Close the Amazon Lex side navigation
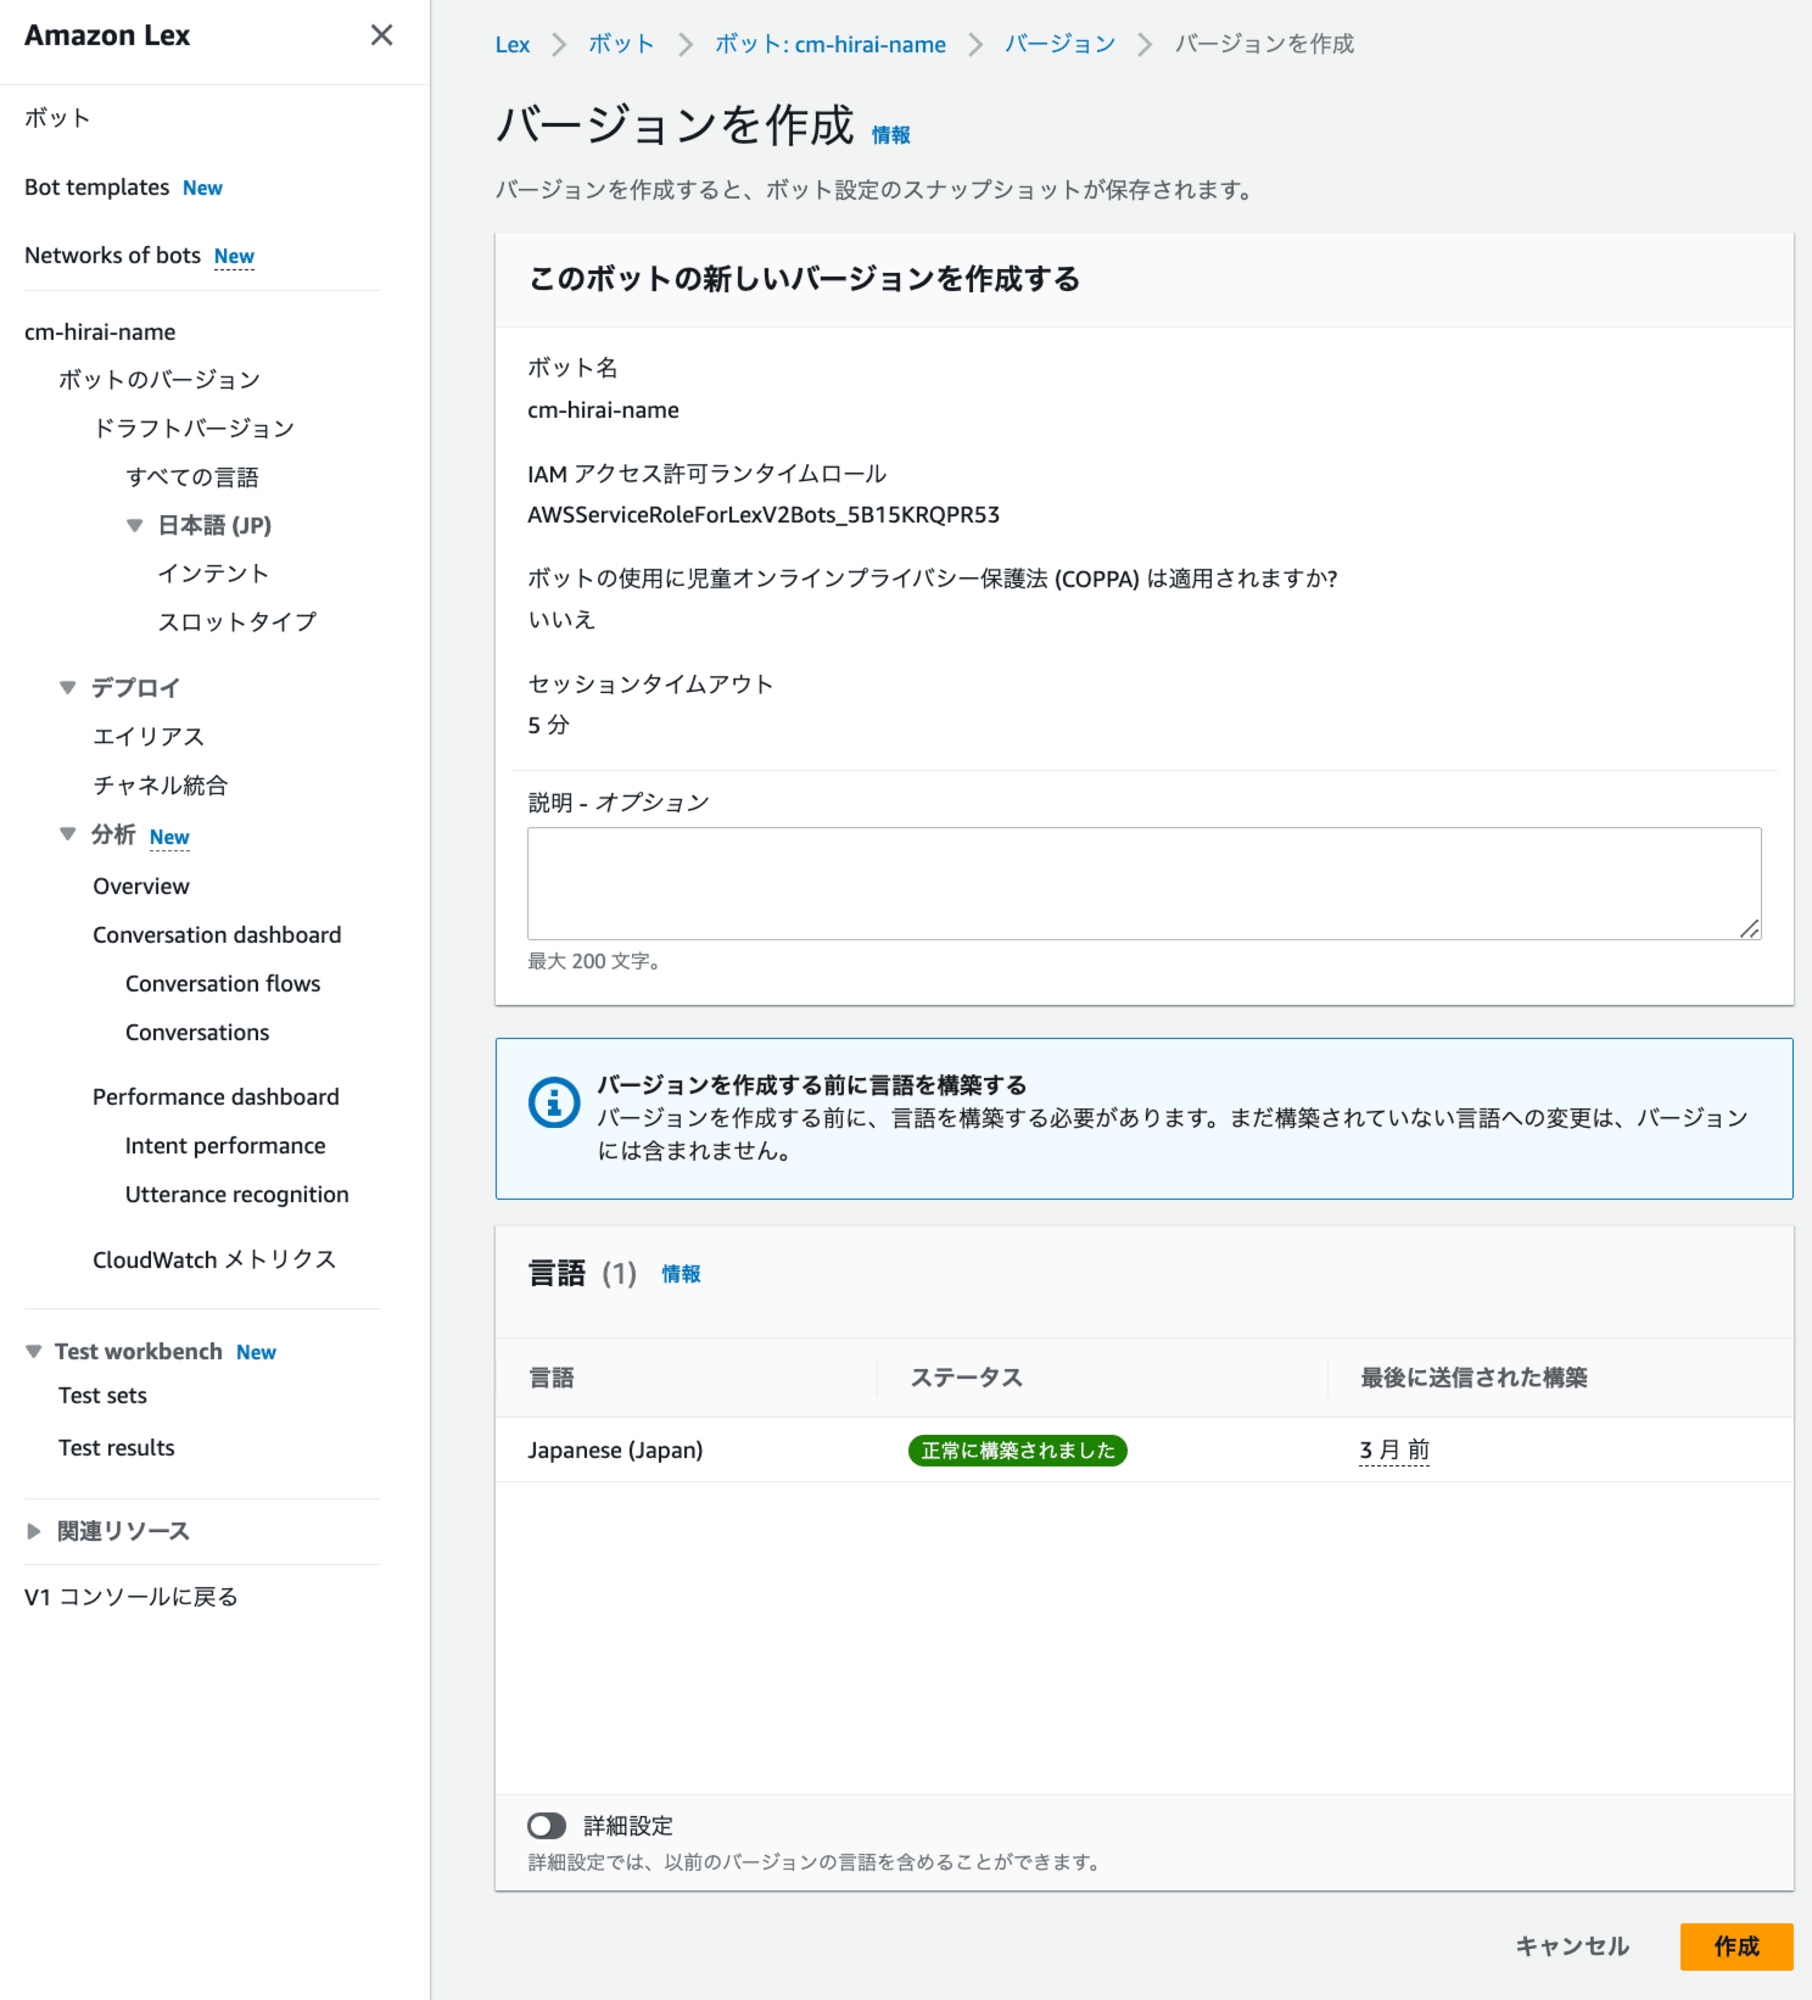The width and height of the screenshot is (1812, 2000). coord(381,35)
